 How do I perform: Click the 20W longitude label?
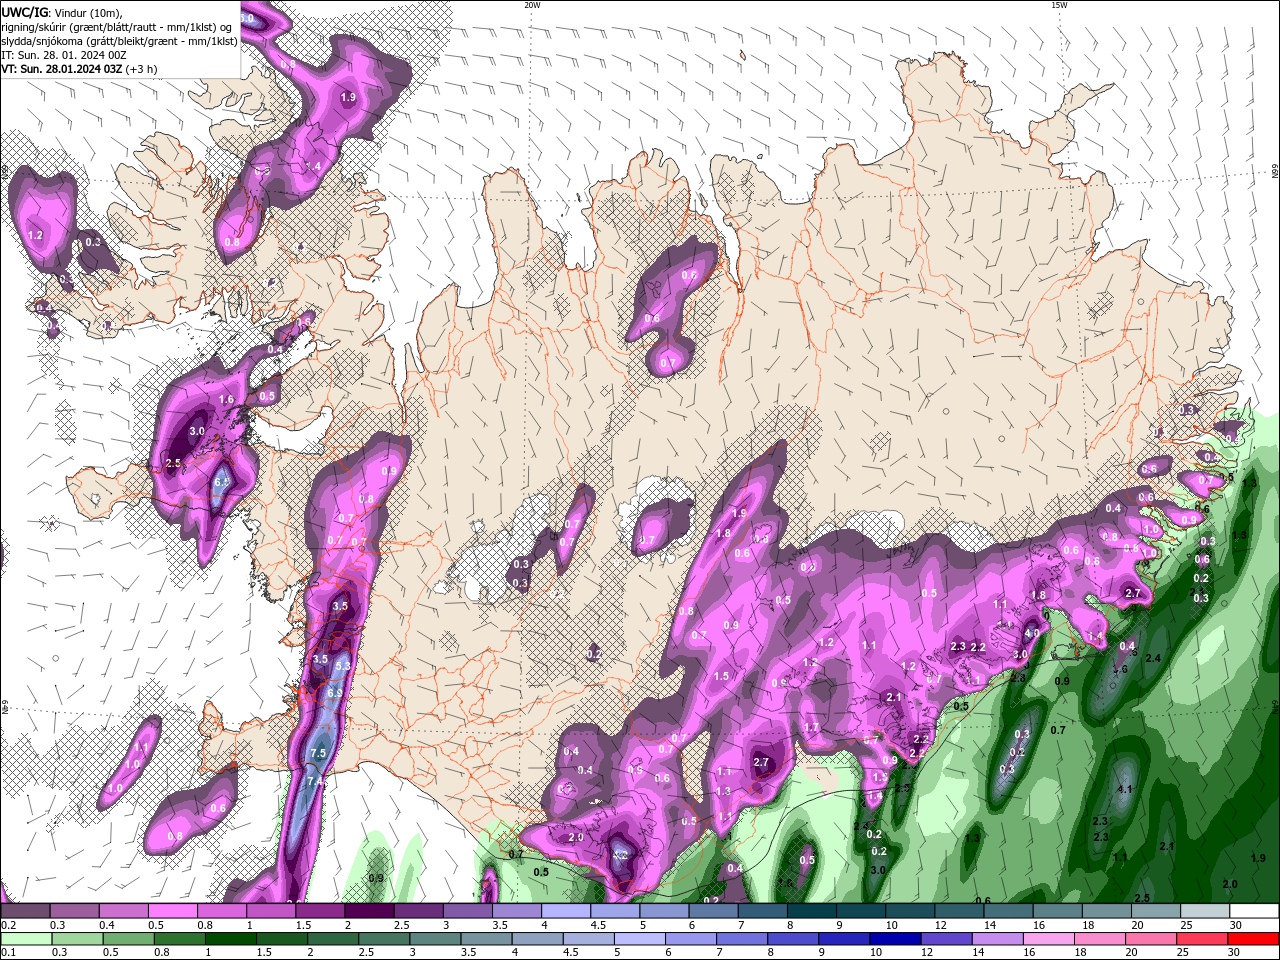point(532,5)
